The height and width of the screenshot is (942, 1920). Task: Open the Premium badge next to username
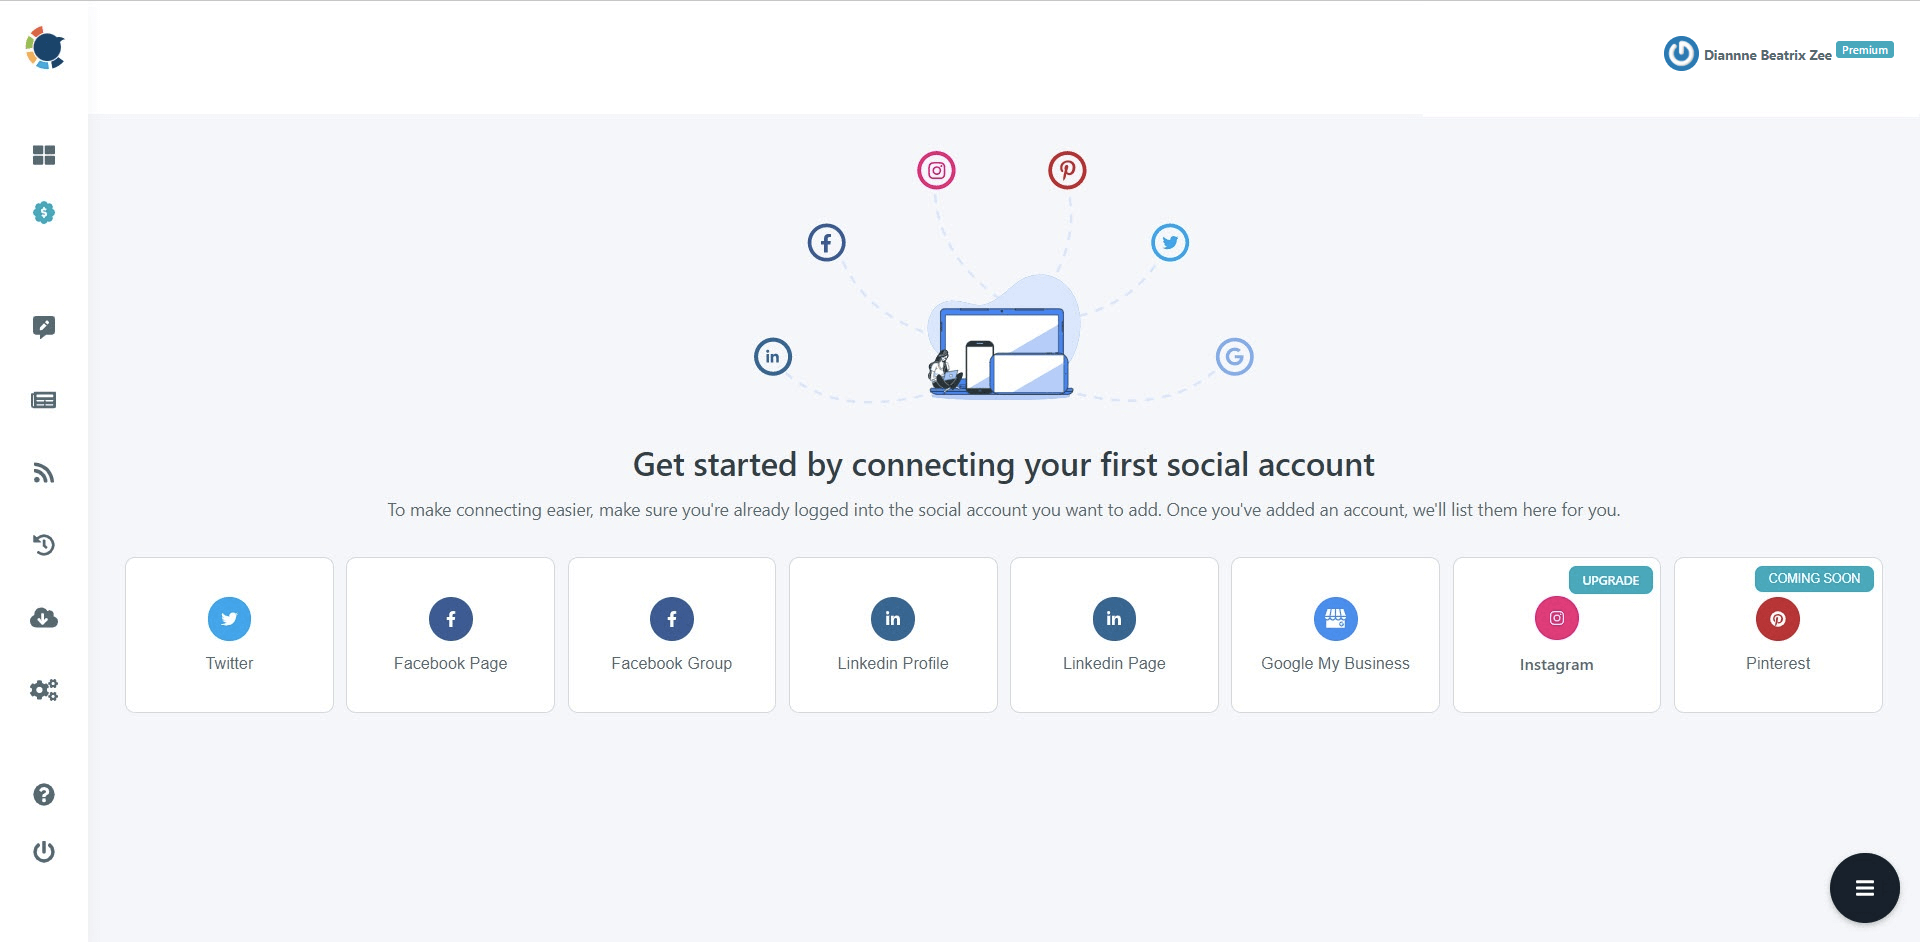[1864, 48]
